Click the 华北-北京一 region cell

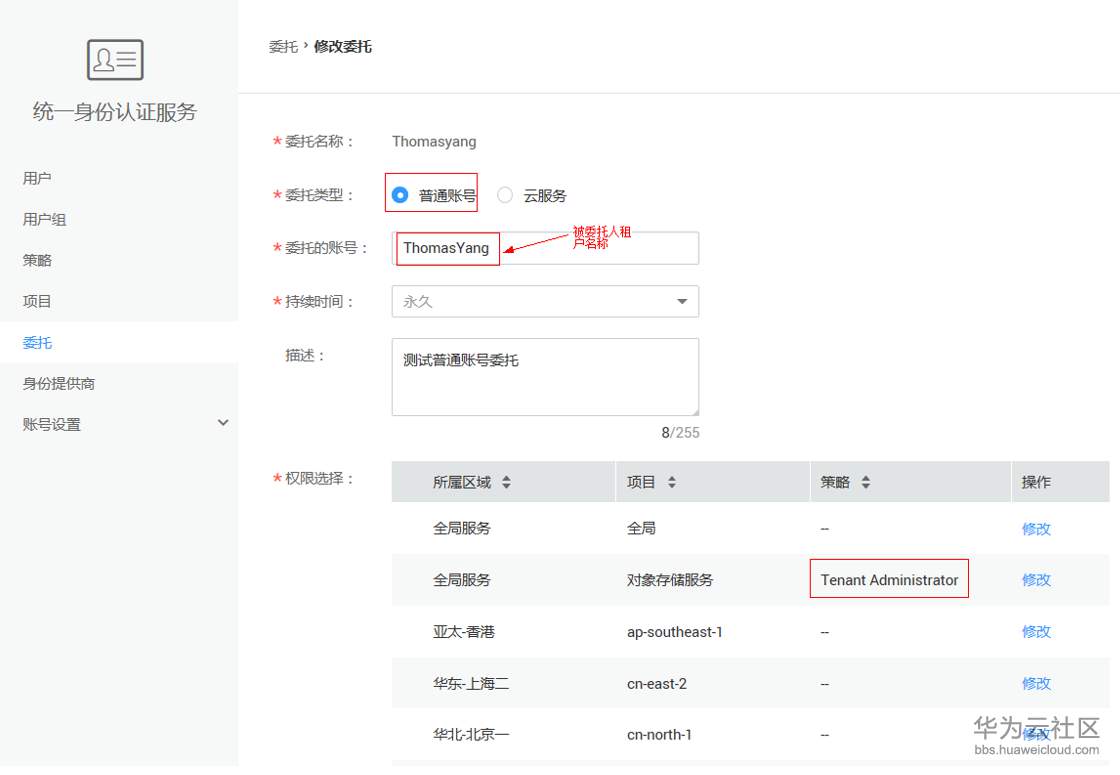471,735
